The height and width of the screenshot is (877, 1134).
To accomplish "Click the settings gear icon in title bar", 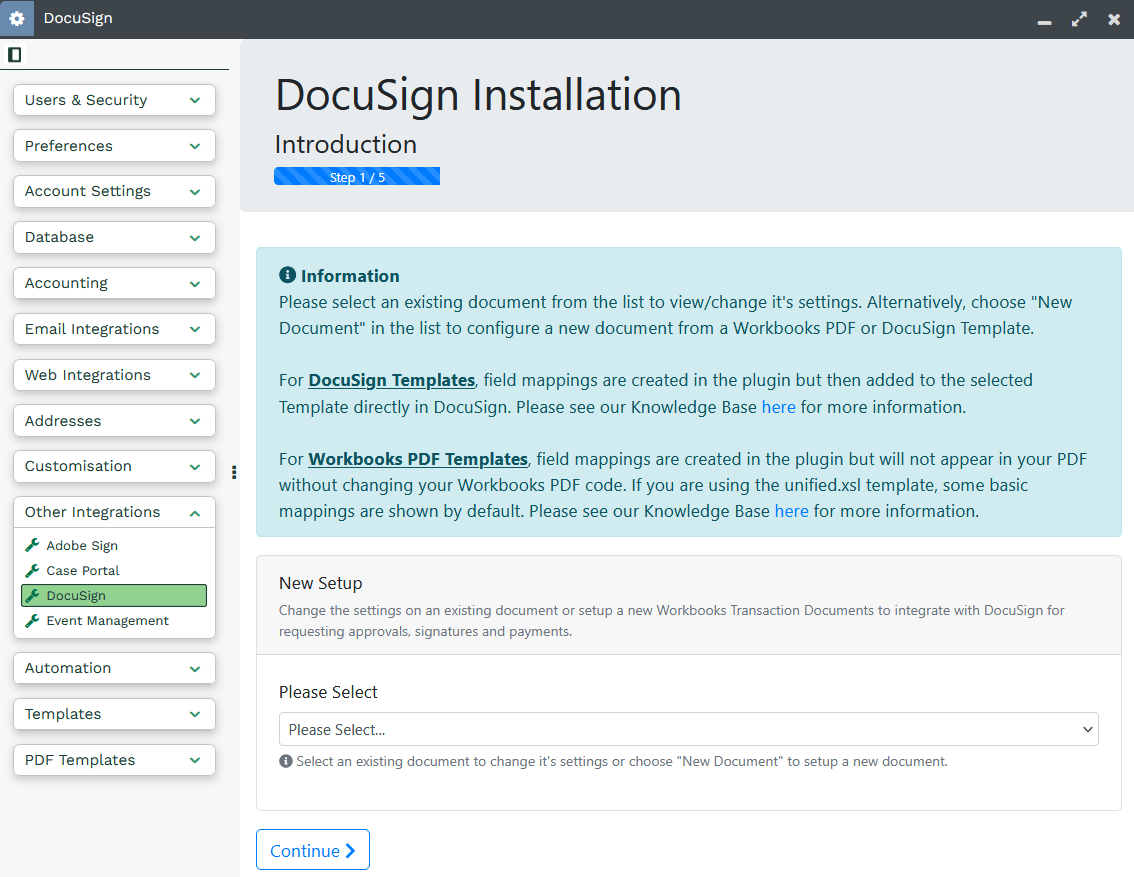I will (17, 18).
